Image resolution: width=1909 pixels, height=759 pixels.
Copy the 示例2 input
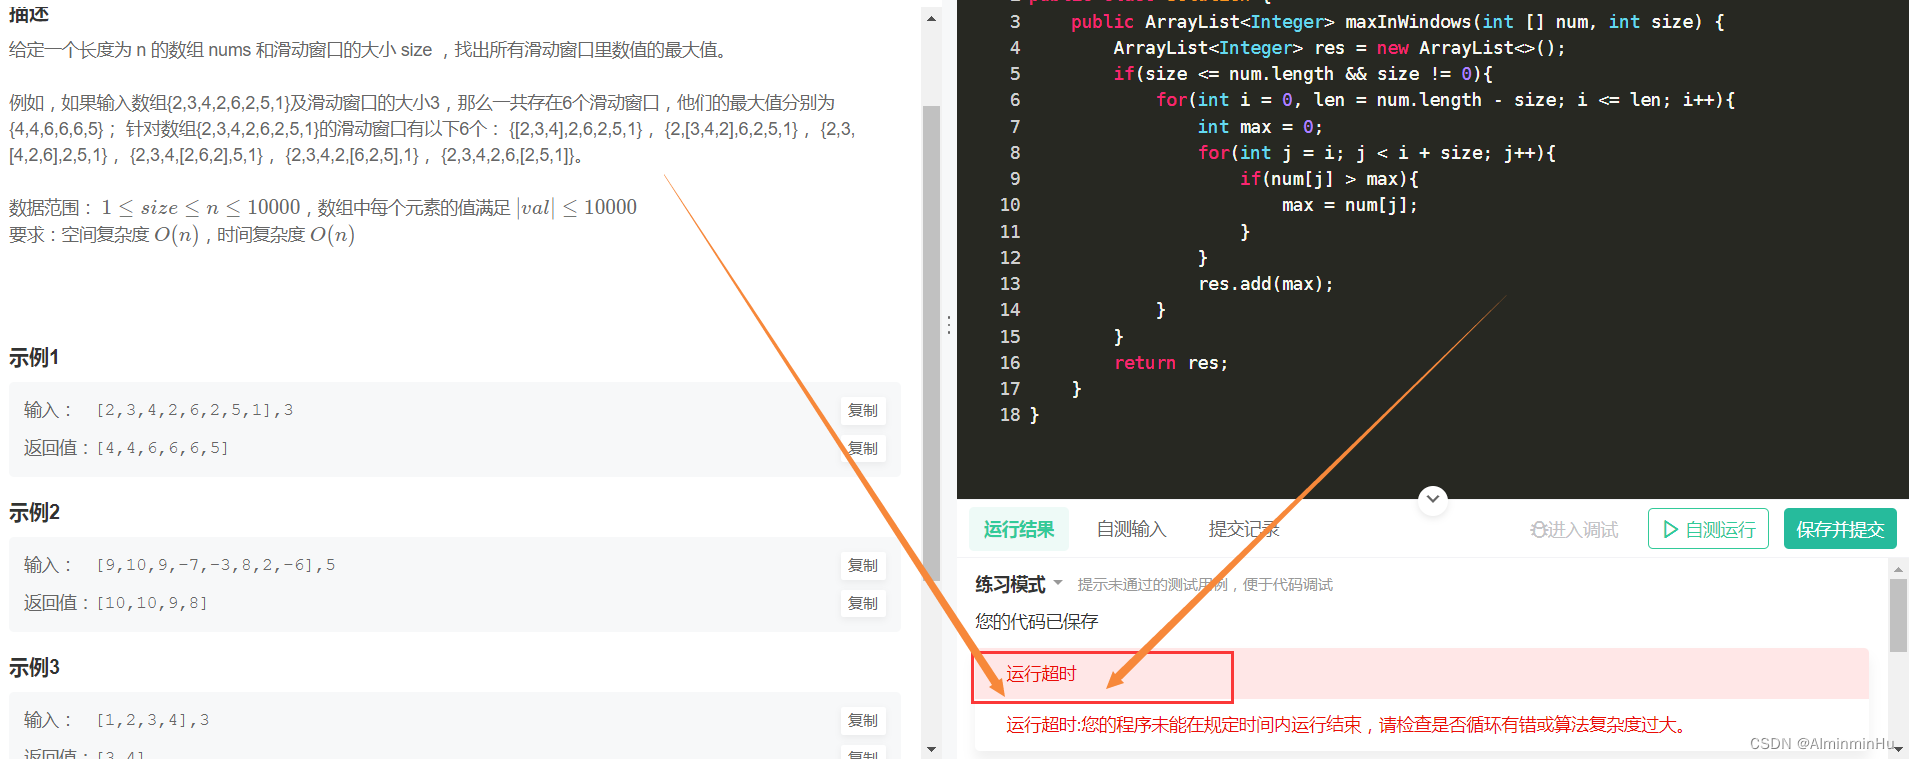(862, 565)
